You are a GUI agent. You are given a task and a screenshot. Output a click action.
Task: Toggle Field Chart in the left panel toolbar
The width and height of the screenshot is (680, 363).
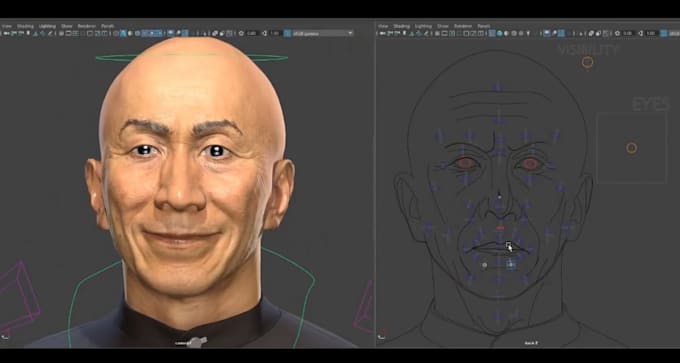pos(90,33)
